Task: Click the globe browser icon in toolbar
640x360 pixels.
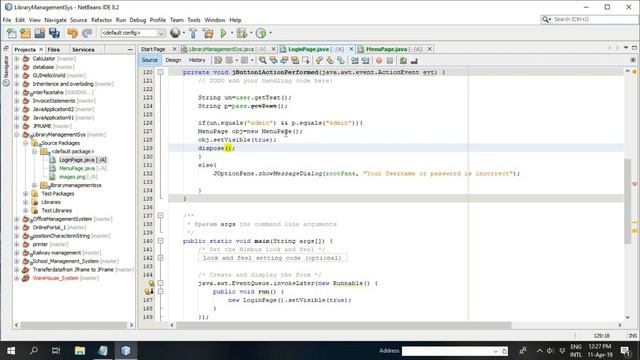Action: [175, 33]
